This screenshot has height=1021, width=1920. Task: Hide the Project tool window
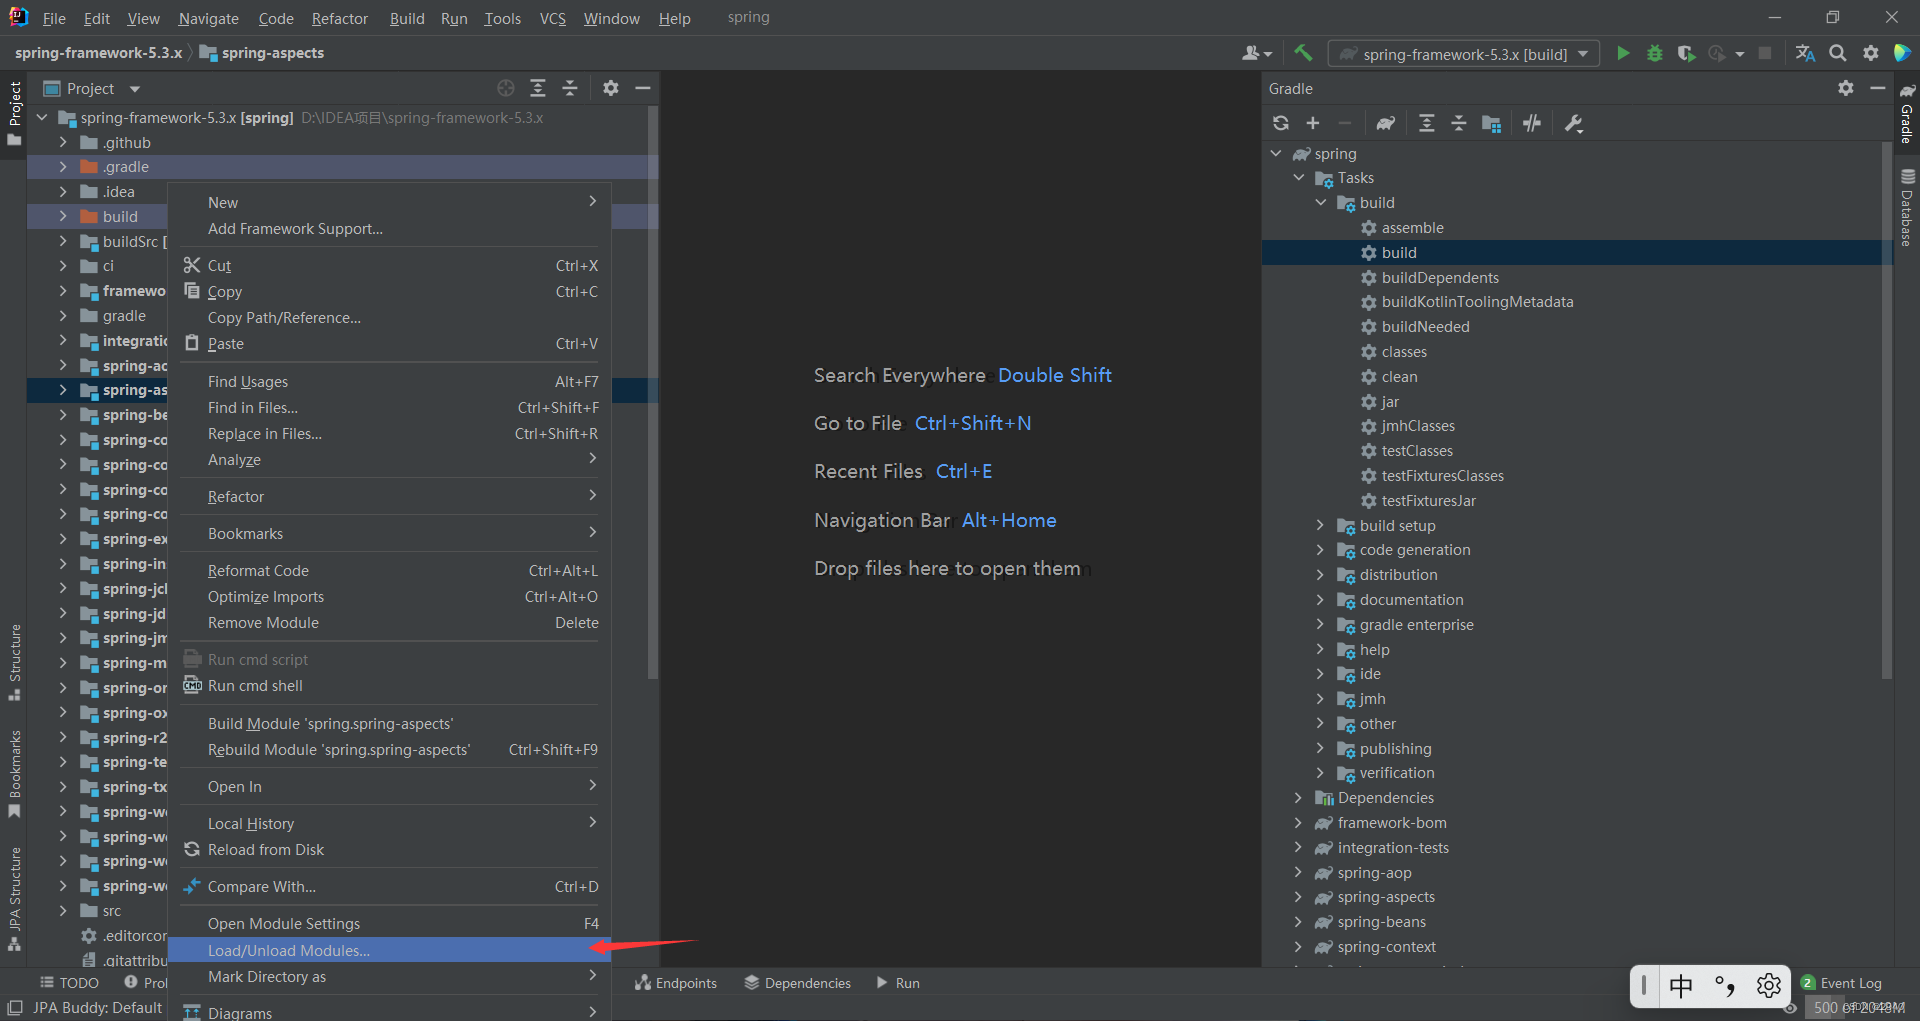pos(643,88)
